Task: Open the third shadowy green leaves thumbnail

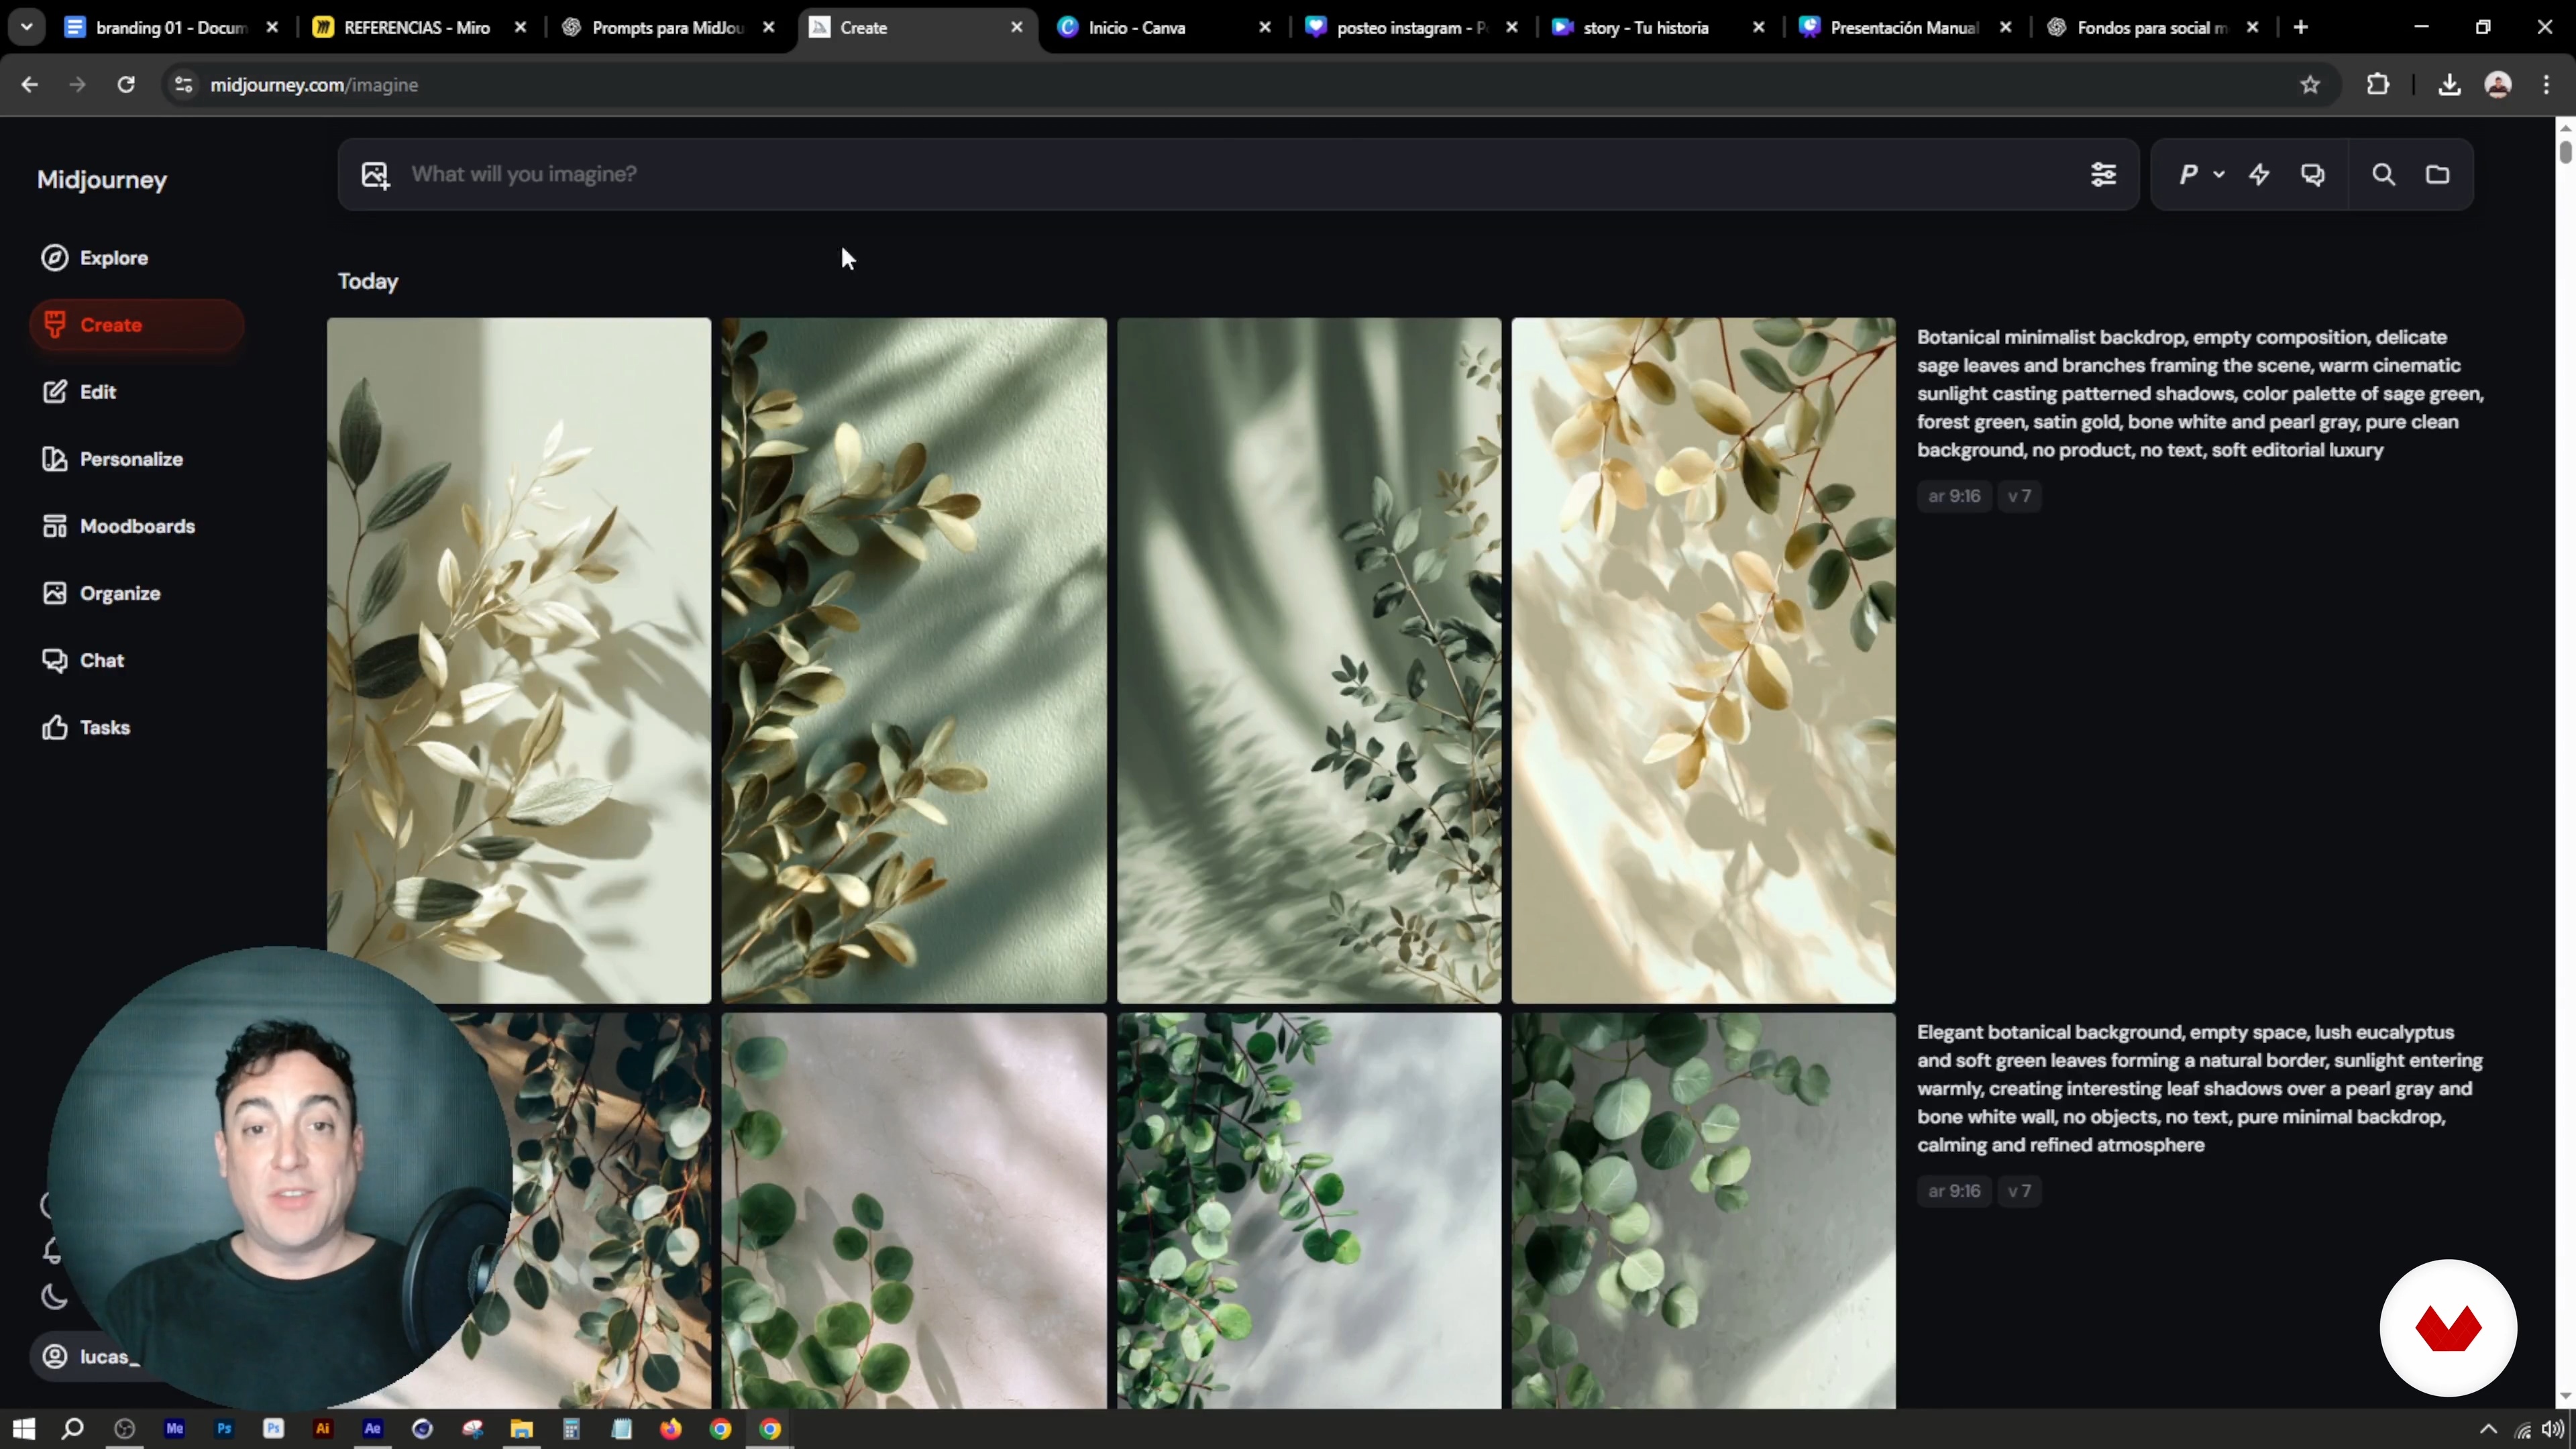Action: (1309, 660)
